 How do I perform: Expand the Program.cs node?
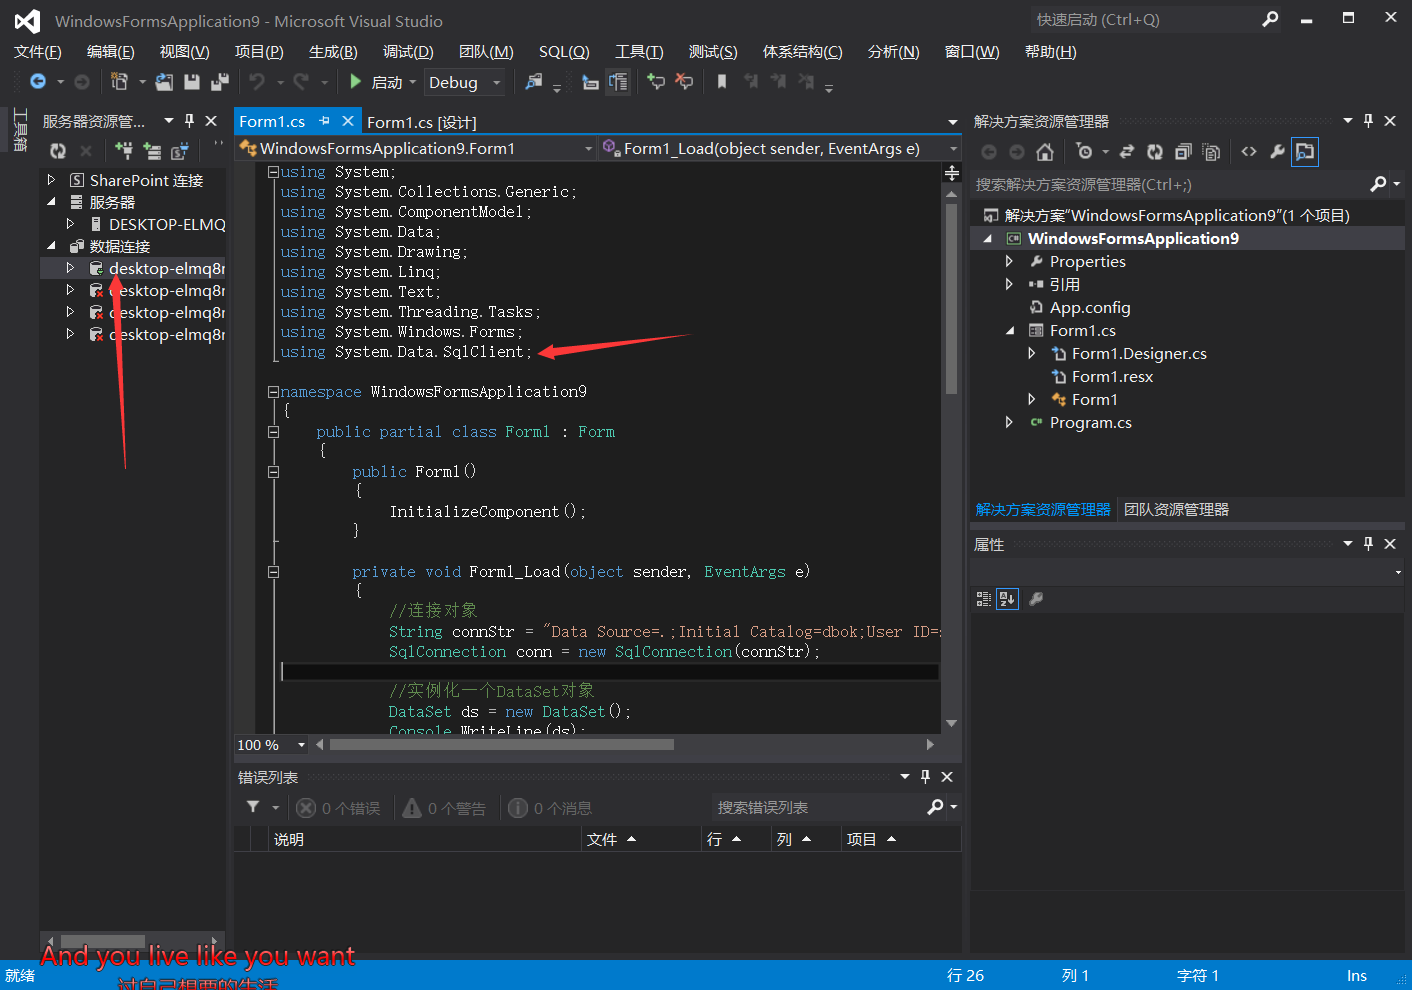1009,422
